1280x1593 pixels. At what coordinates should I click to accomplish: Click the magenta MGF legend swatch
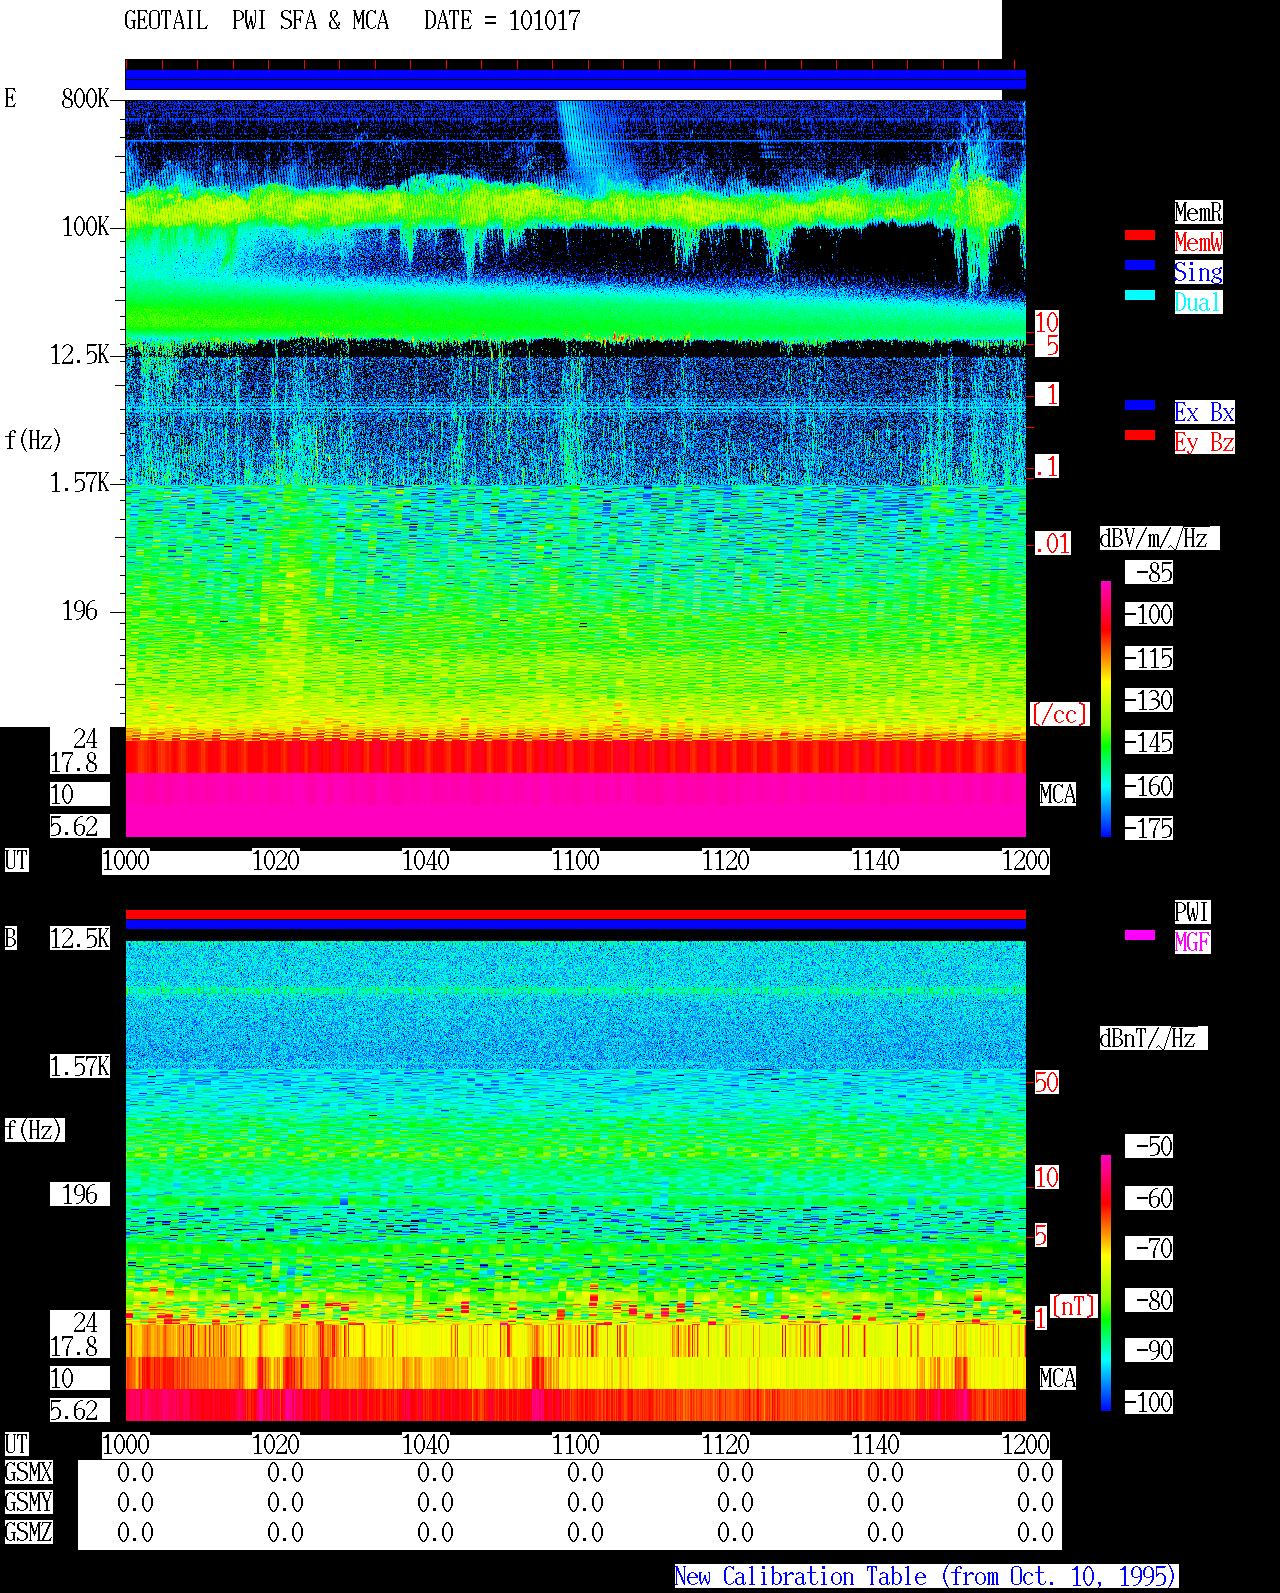[x=1140, y=935]
